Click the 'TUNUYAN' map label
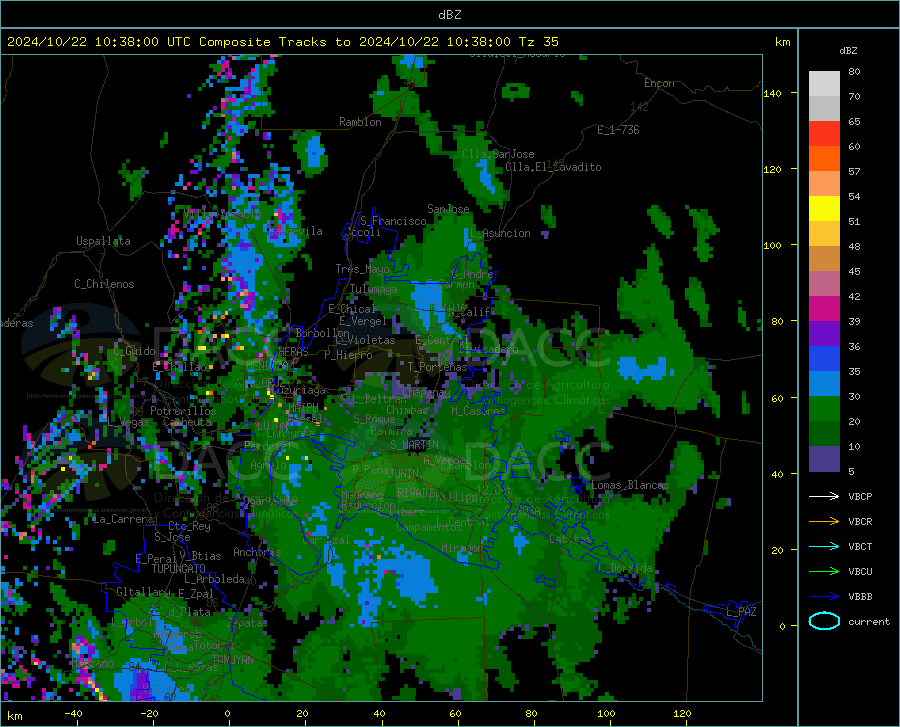The width and height of the screenshot is (900, 727). coord(233,660)
